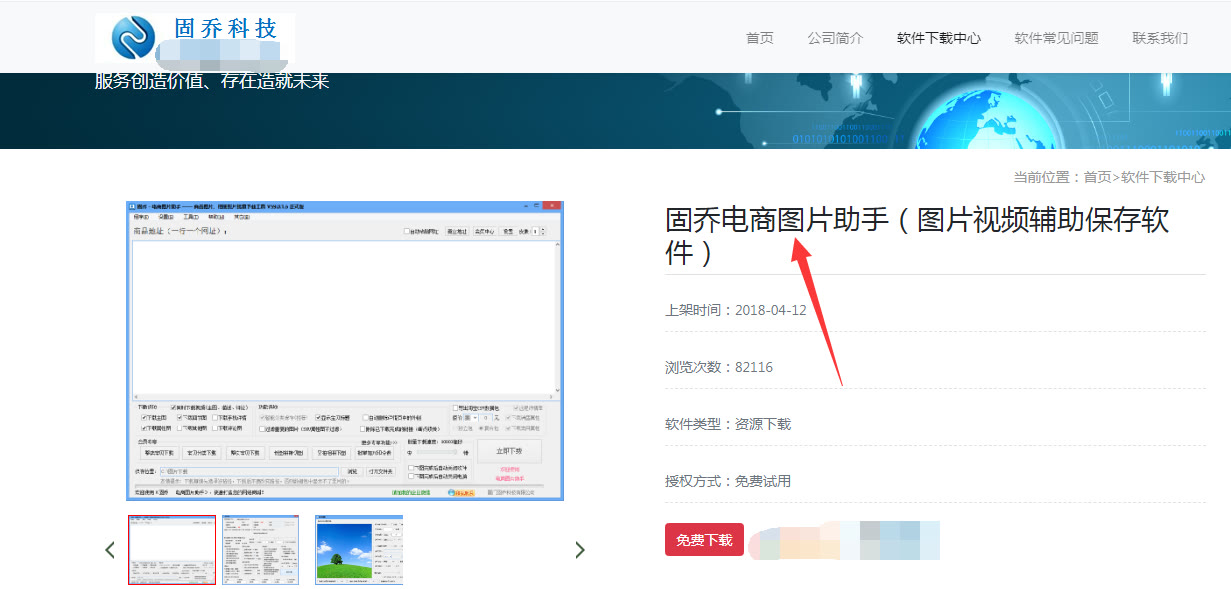Image resolution: width=1231 pixels, height=589 pixels.
Task: Select 软件常见问题 in the navigation bar
Action: tap(1055, 37)
